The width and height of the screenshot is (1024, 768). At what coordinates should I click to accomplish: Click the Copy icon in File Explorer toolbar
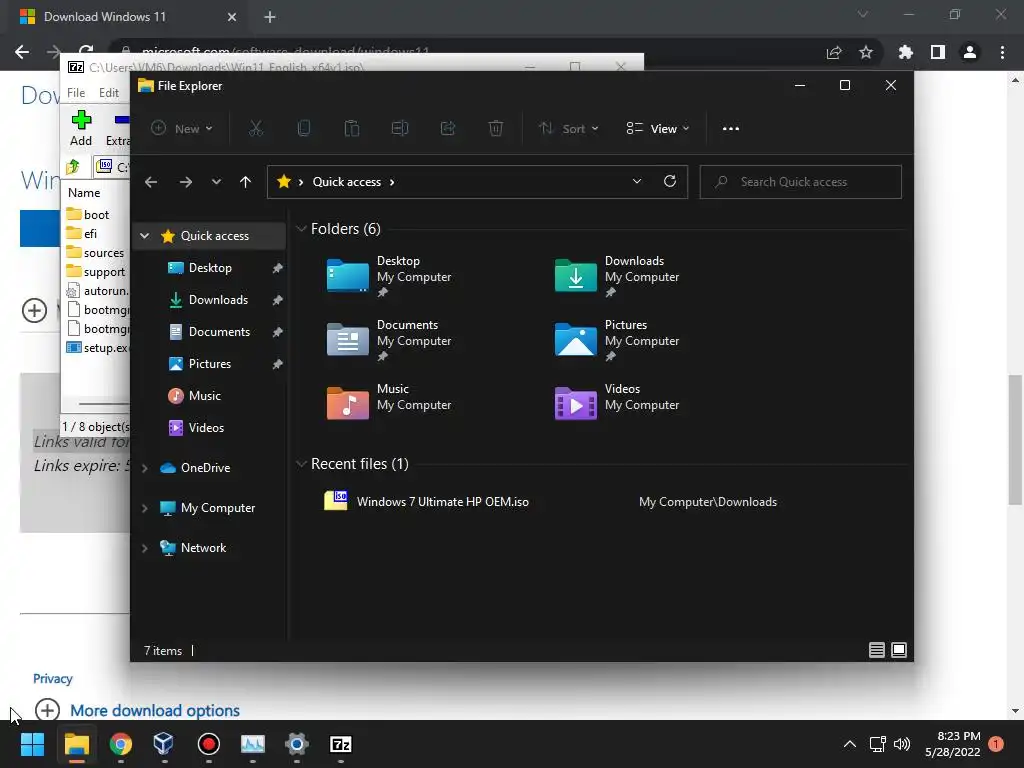click(x=304, y=129)
